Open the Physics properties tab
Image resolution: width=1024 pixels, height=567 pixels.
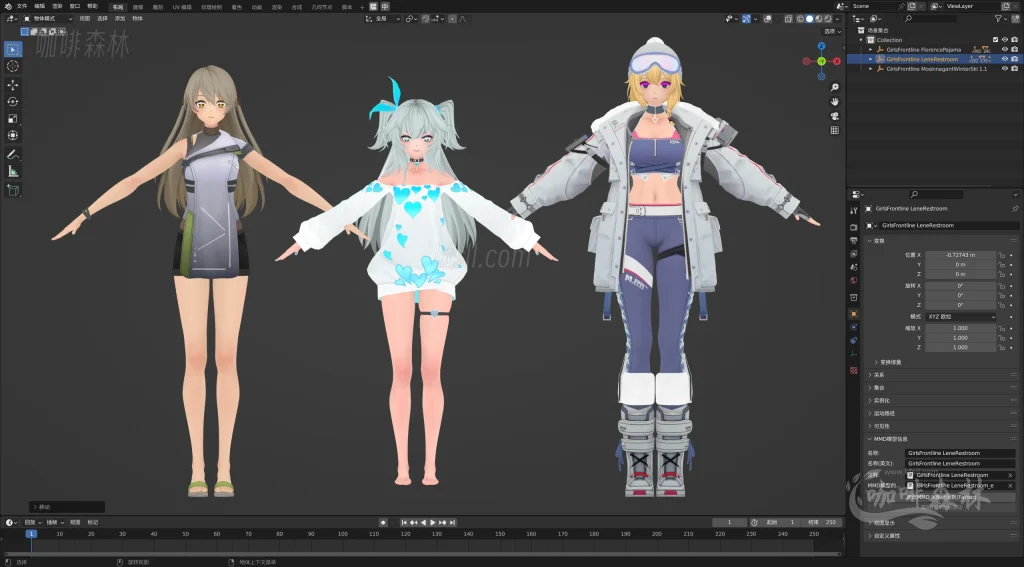[x=854, y=327]
